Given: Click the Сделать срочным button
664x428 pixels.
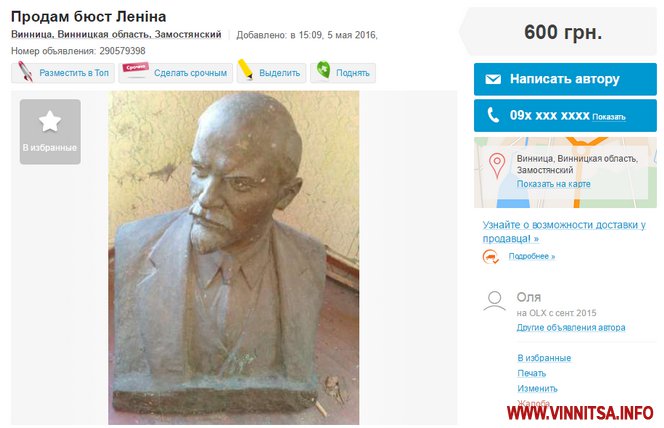Looking at the screenshot, I should [176, 73].
